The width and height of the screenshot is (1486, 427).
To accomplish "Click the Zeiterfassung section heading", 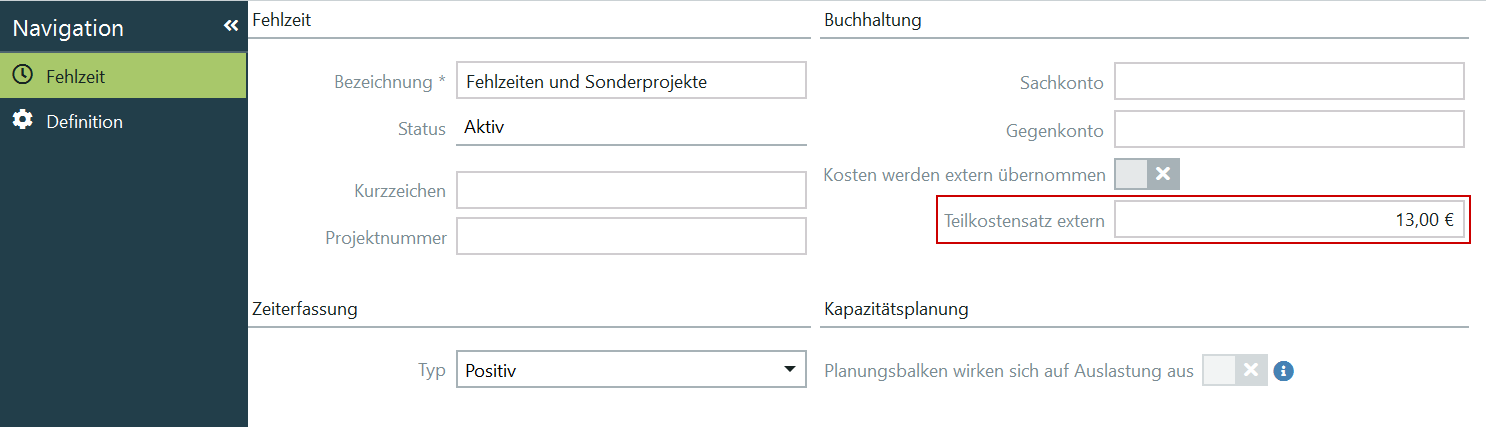I will tap(305, 309).
